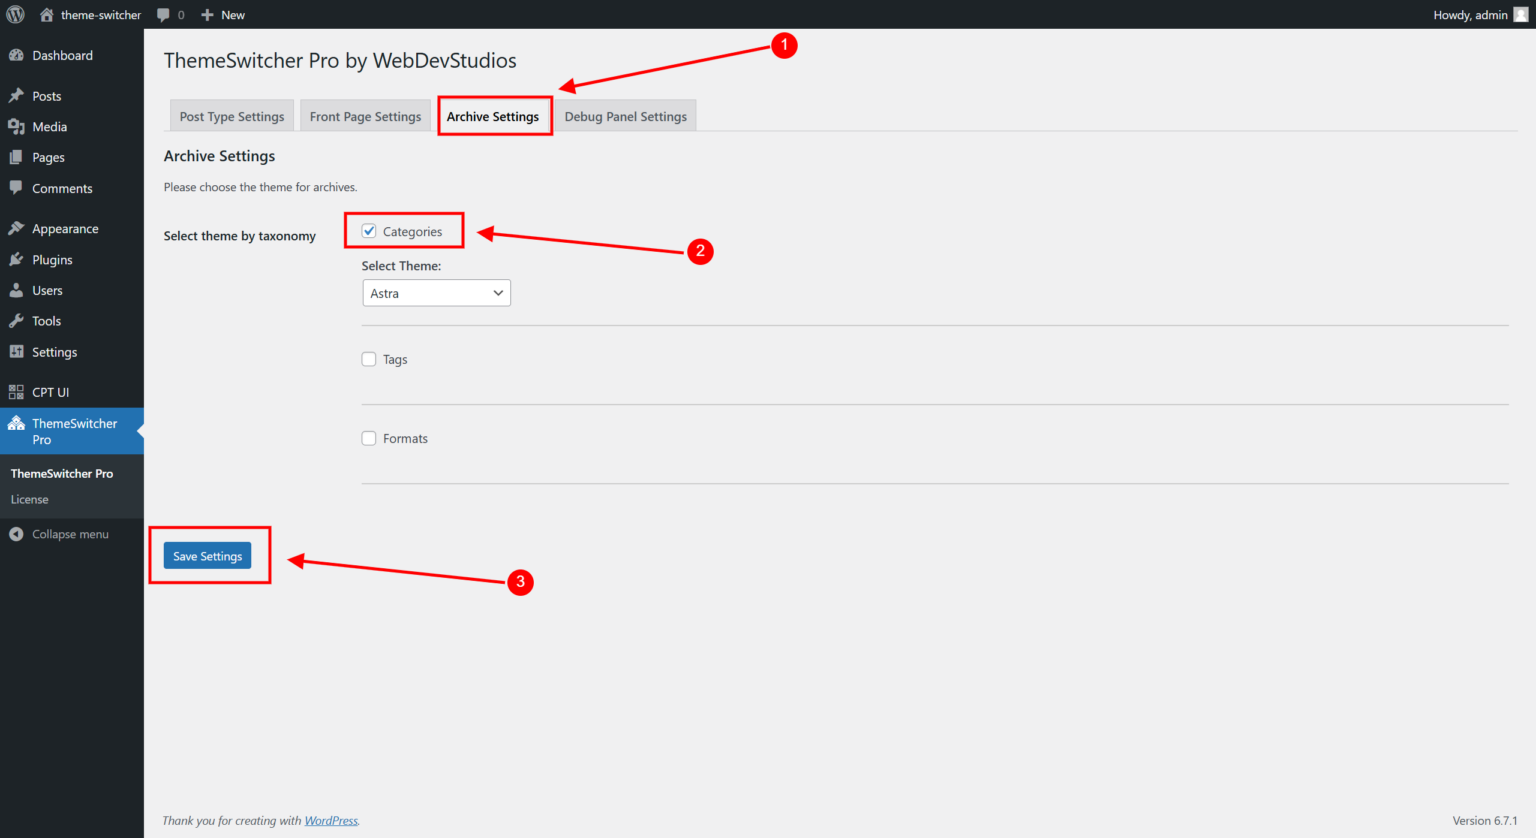The image size is (1536, 838).
Task: Open the Appearance paintbrush icon
Action: [x=16, y=228]
